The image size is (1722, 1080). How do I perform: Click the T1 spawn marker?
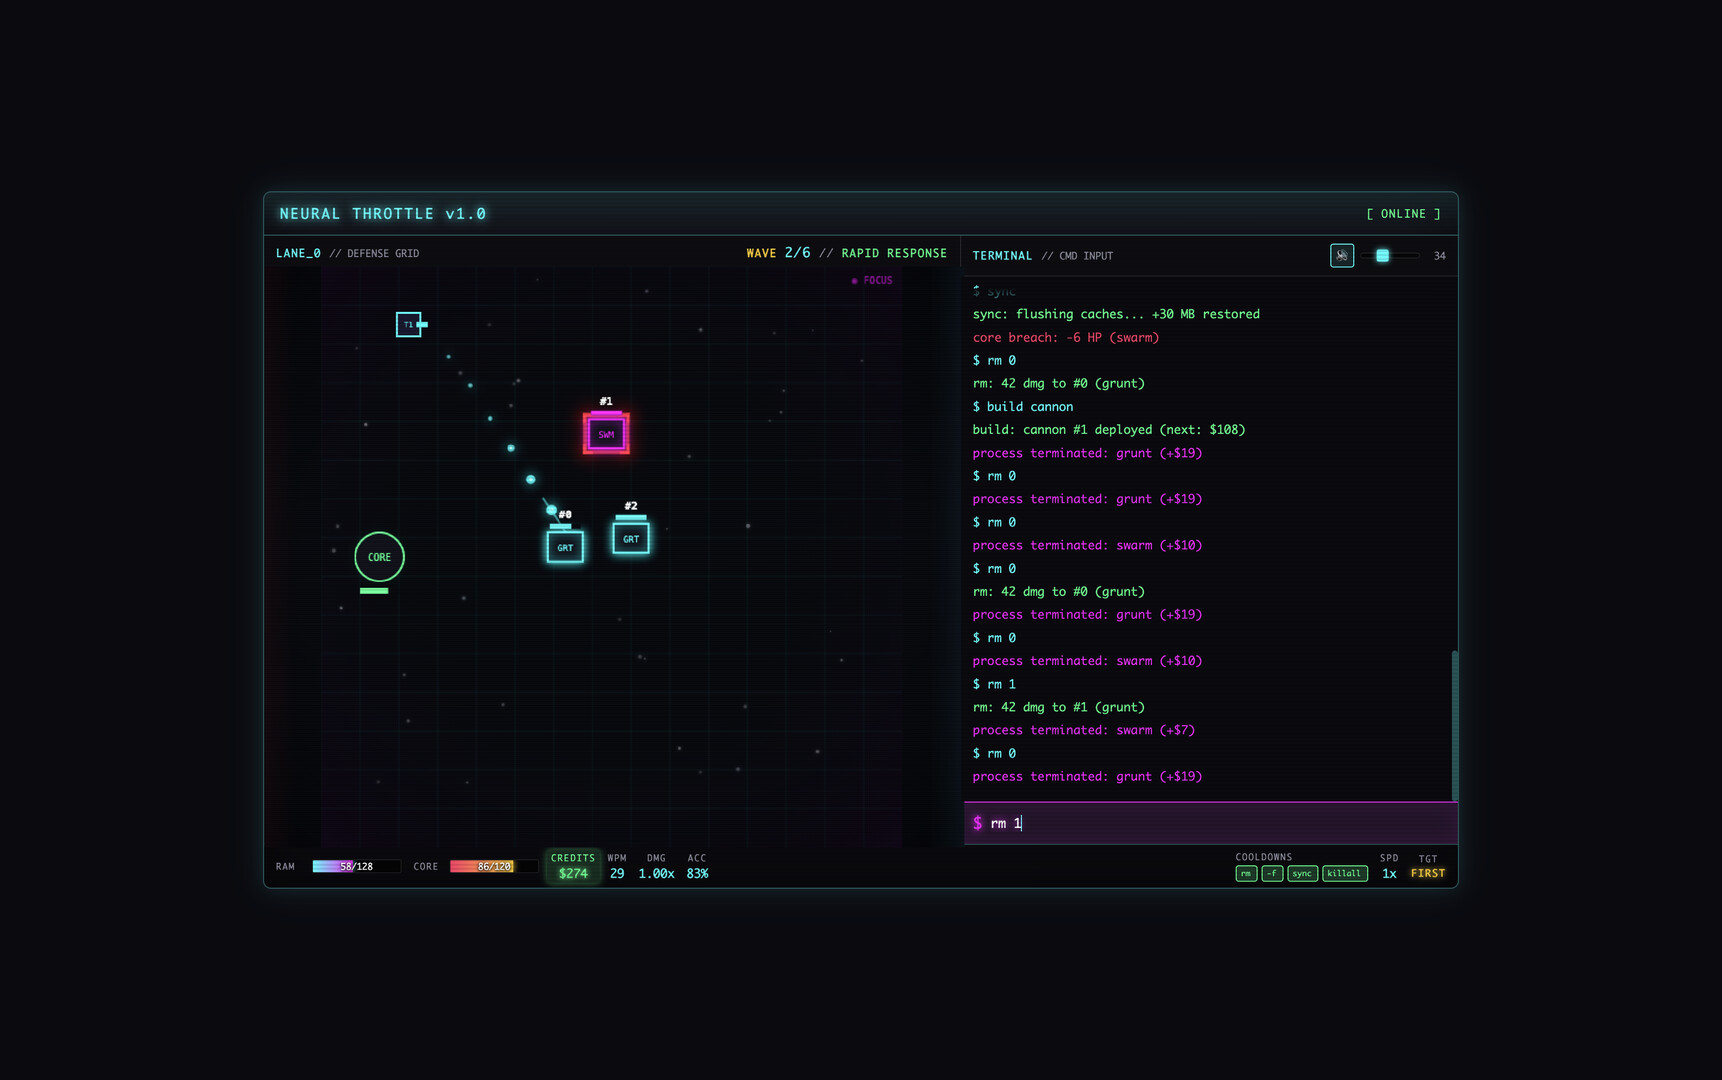pos(410,324)
